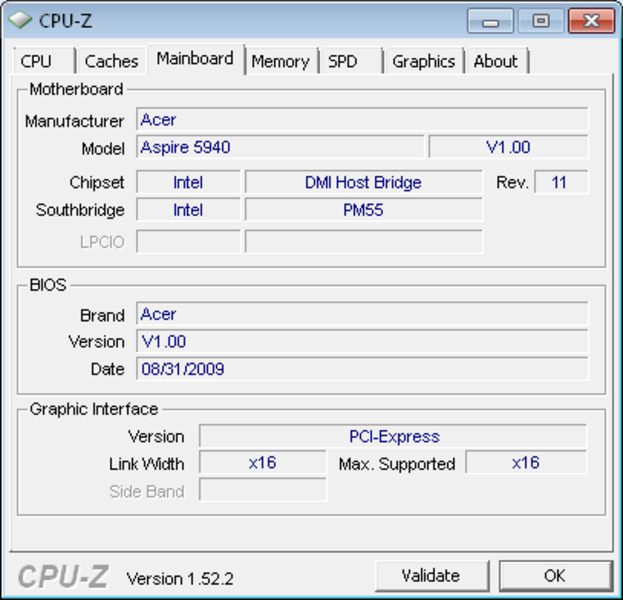Select the Mainboard tab
The height and width of the screenshot is (600, 623).
(x=195, y=59)
